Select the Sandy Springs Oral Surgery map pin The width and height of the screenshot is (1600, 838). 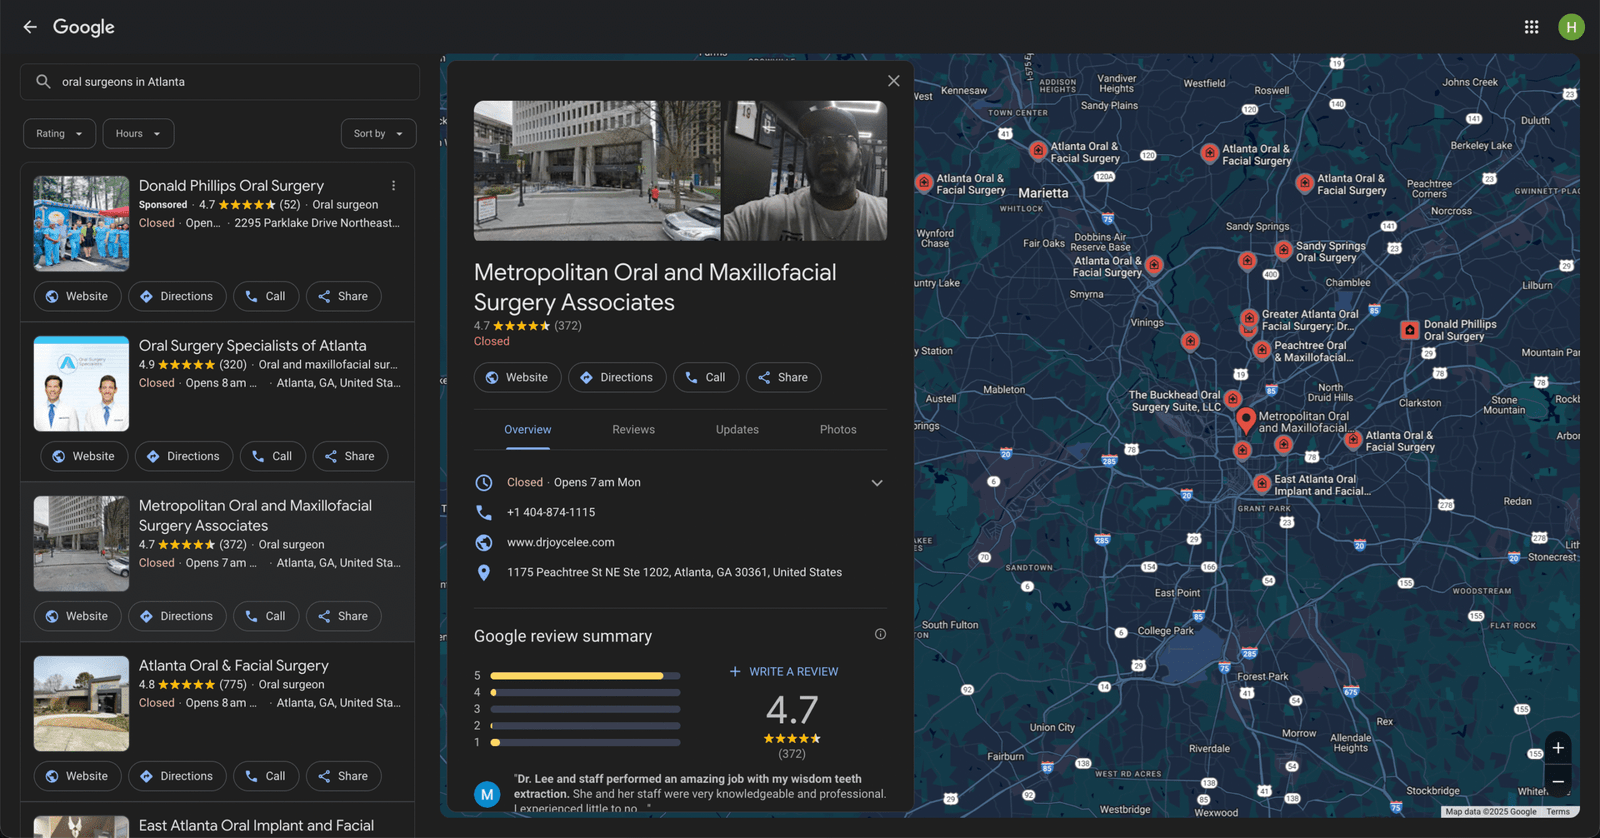click(1283, 250)
